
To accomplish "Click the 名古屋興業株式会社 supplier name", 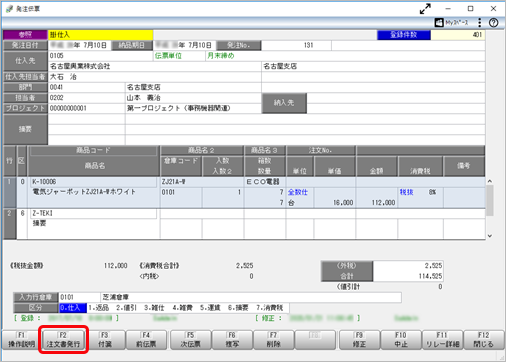I will point(80,66).
